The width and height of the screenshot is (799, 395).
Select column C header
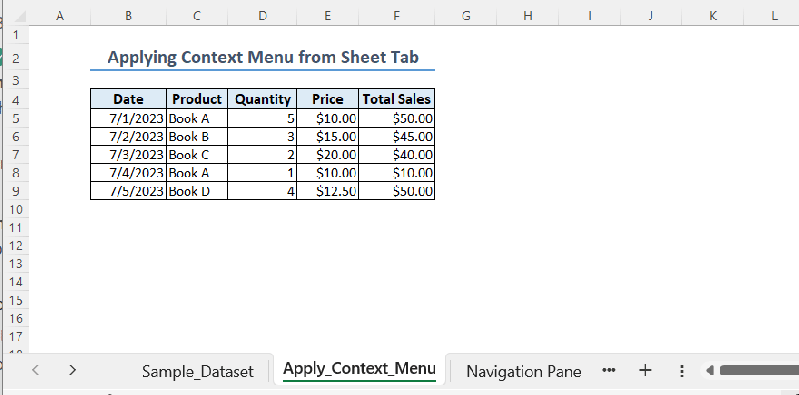(197, 16)
